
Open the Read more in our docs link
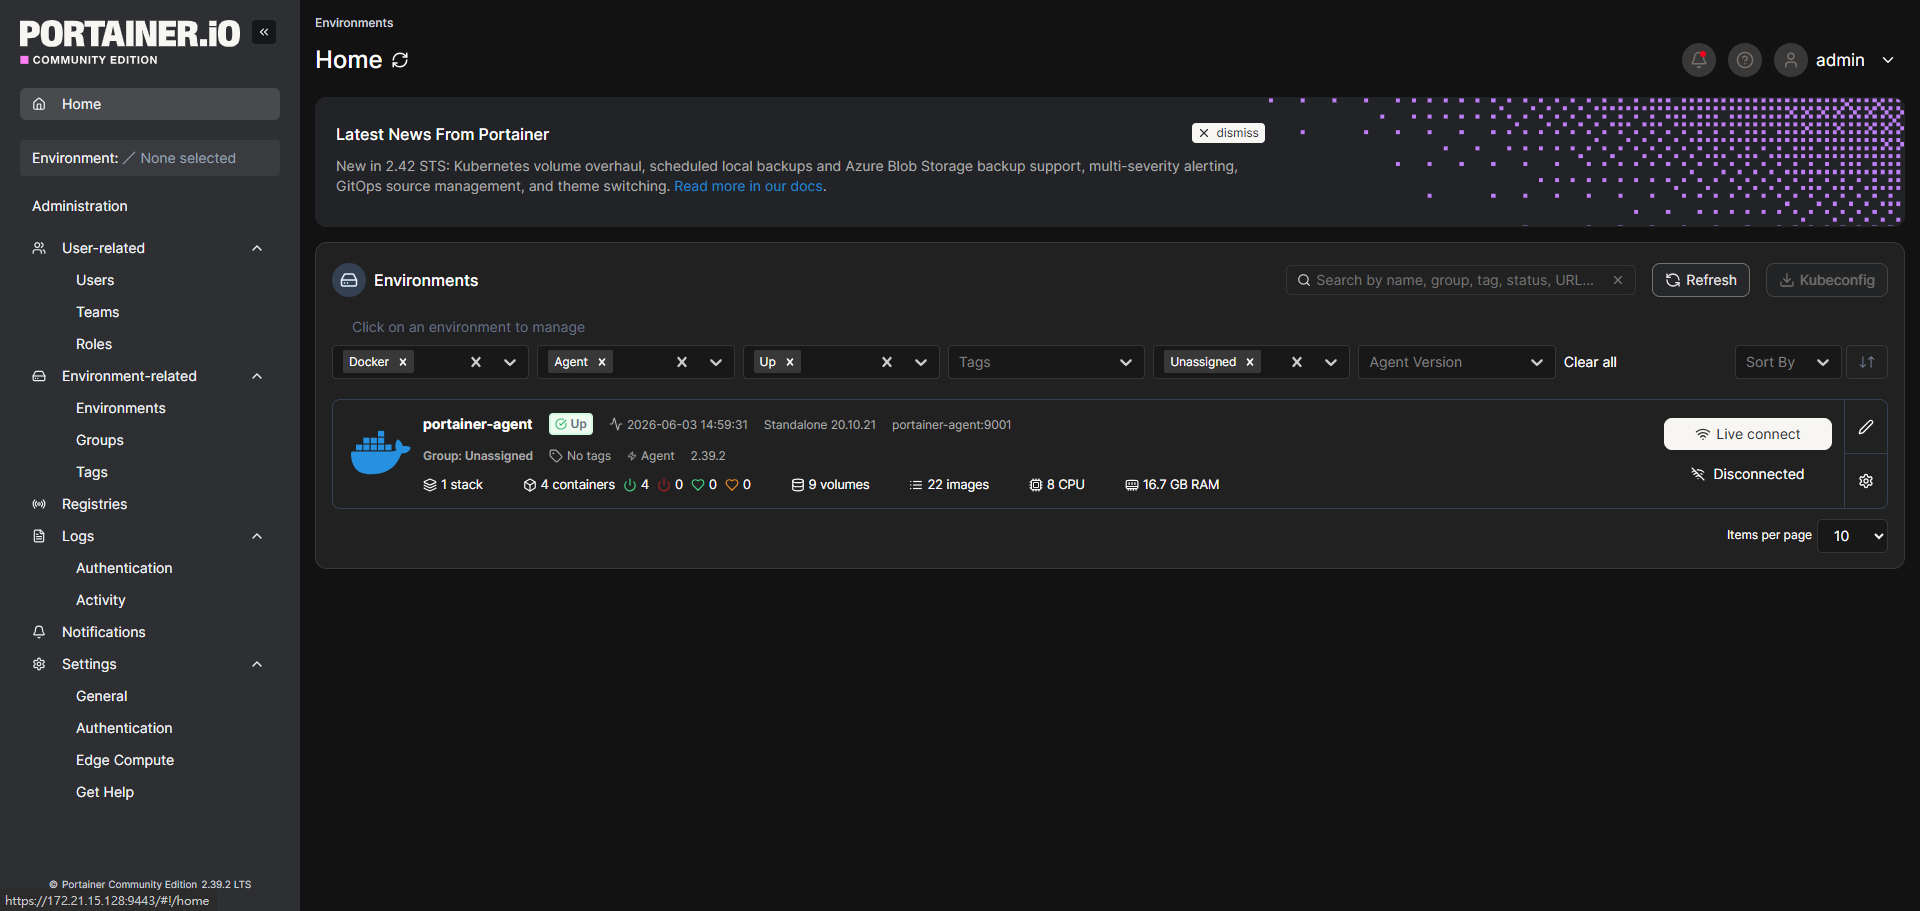tap(748, 186)
